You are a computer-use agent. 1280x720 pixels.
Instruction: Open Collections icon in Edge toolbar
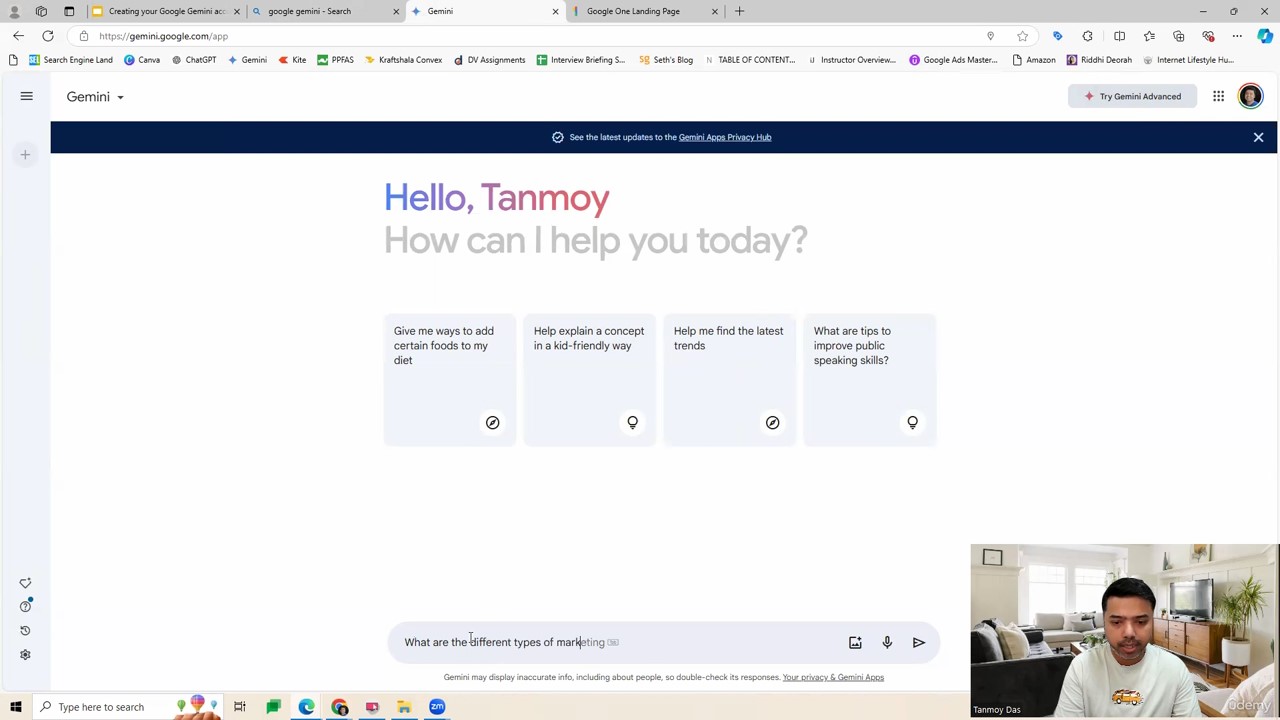[1178, 36]
